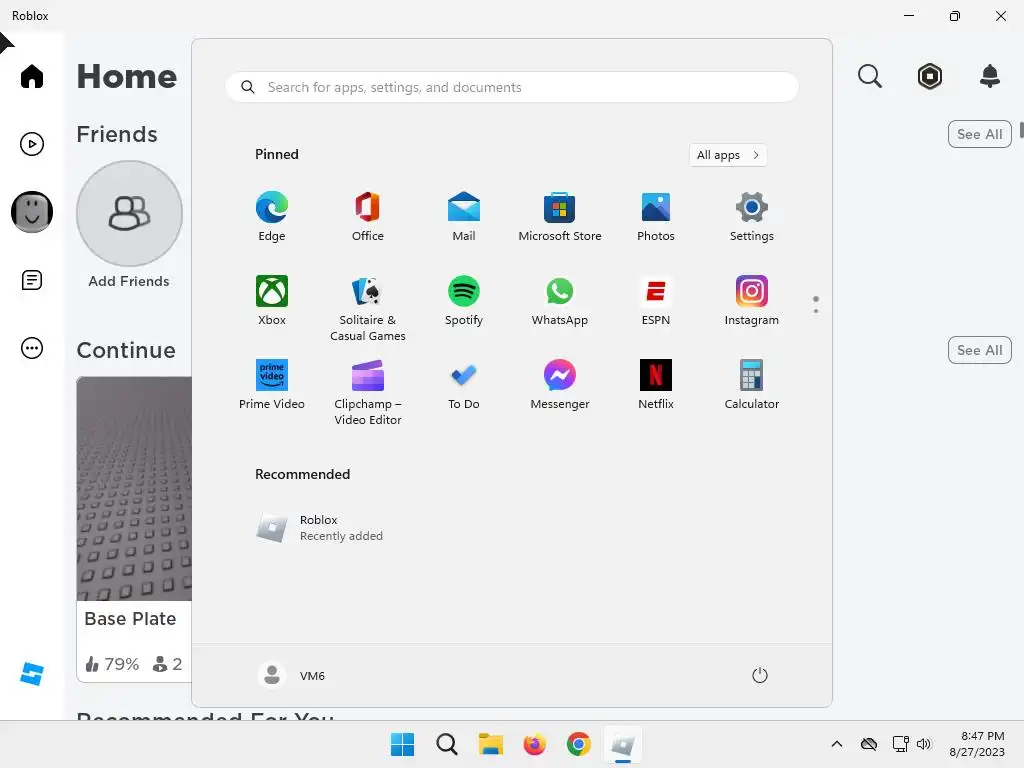Launch the To Do app

coord(464,385)
